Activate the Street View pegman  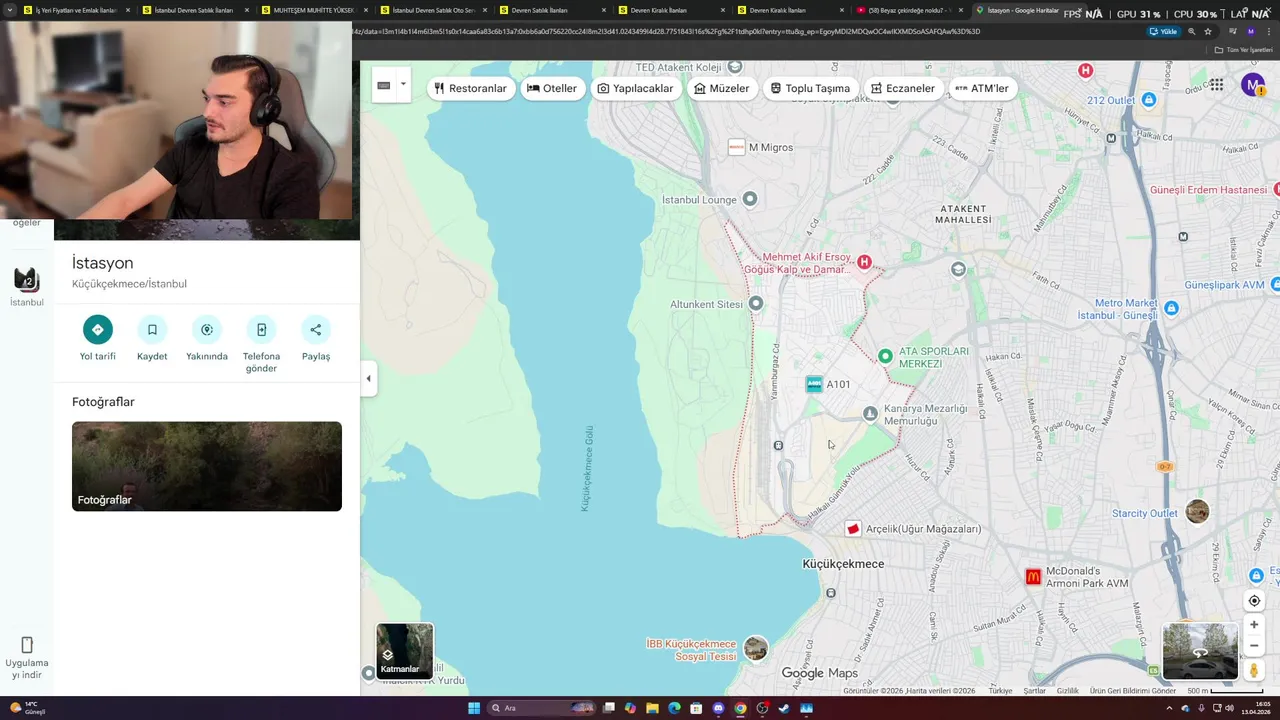click(x=1254, y=670)
